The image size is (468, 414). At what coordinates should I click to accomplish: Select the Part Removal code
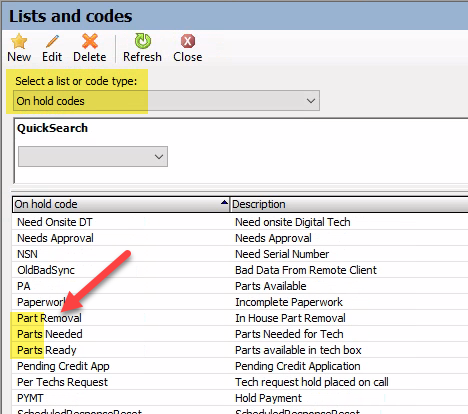click(x=49, y=318)
